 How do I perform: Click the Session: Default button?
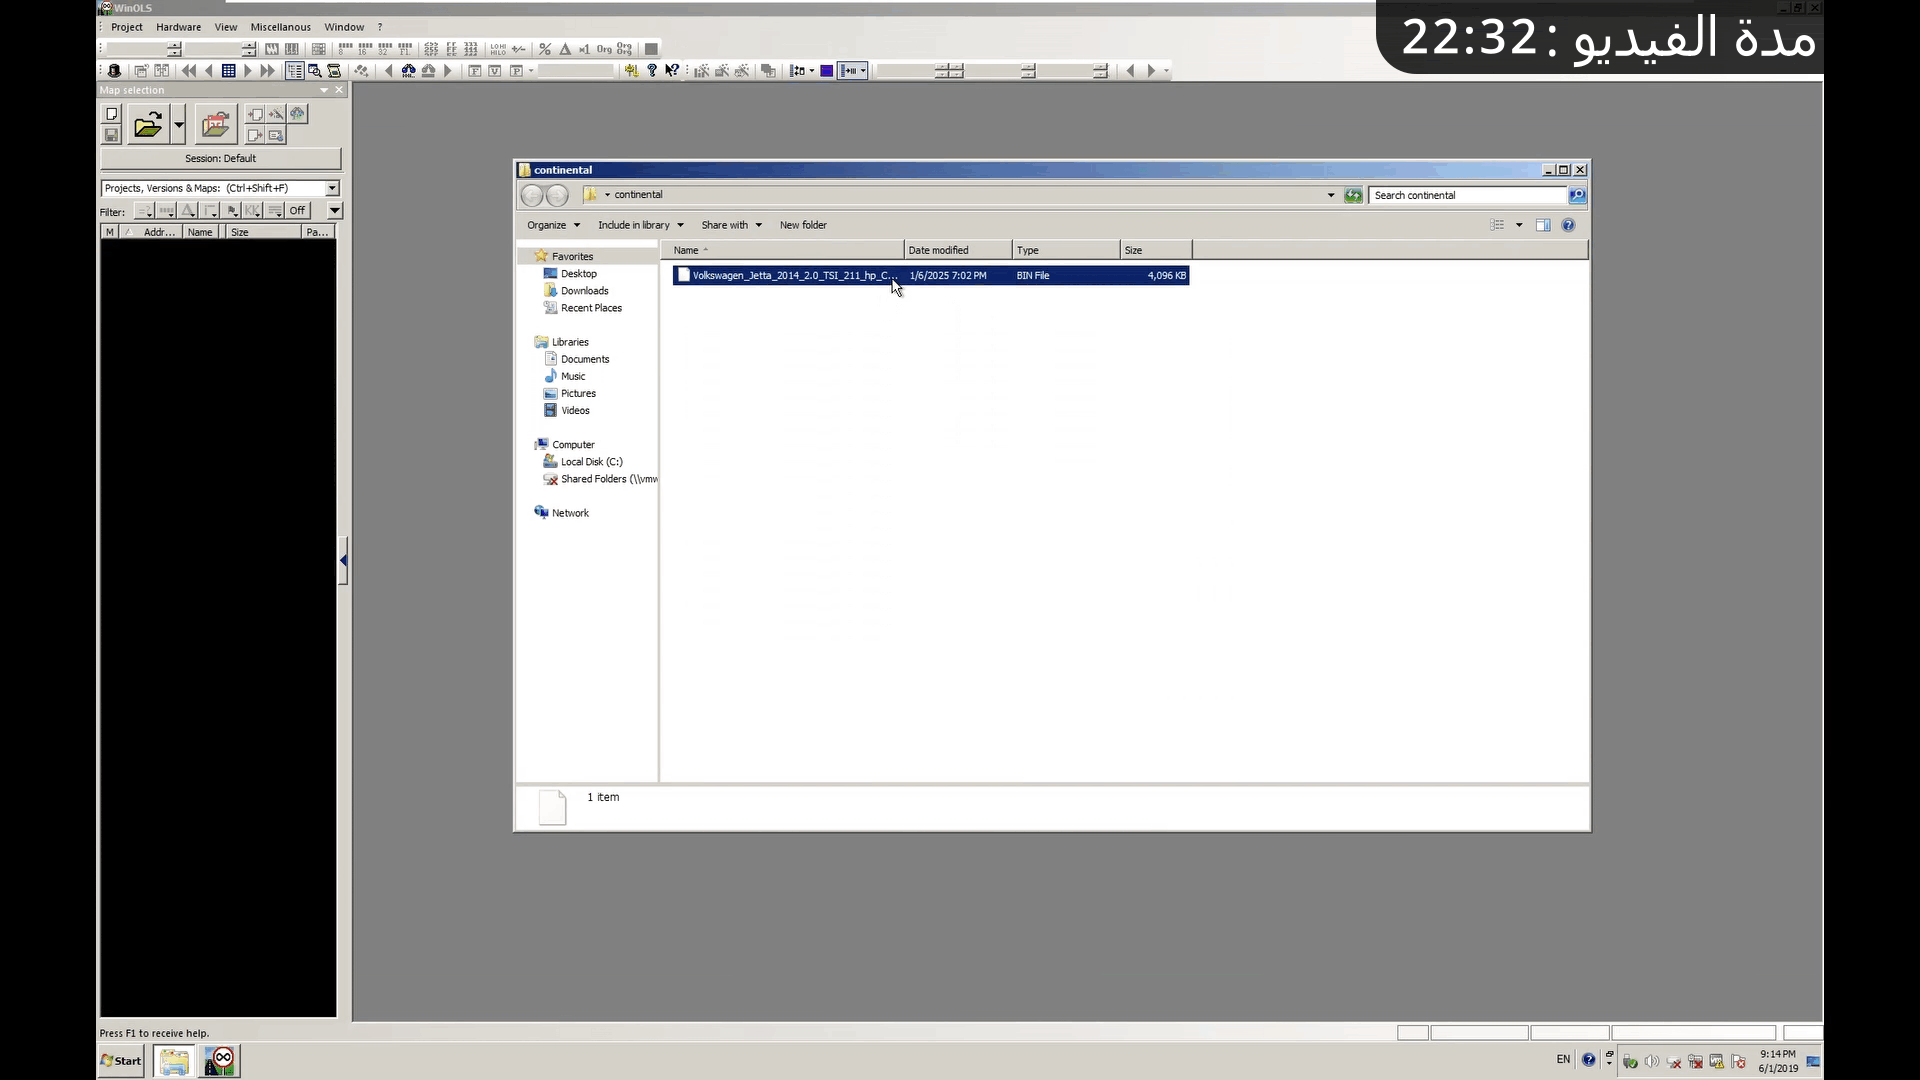pos(220,158)
